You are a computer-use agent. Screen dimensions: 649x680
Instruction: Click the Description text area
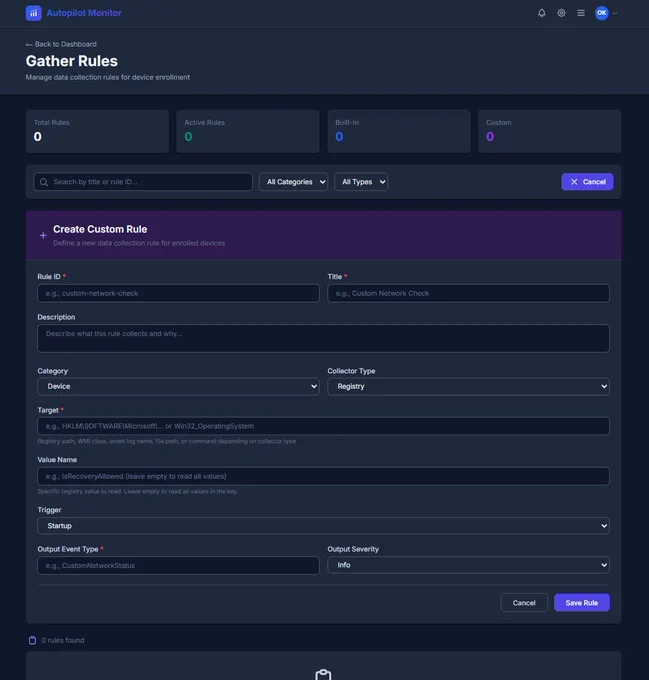tap(323, 338)
